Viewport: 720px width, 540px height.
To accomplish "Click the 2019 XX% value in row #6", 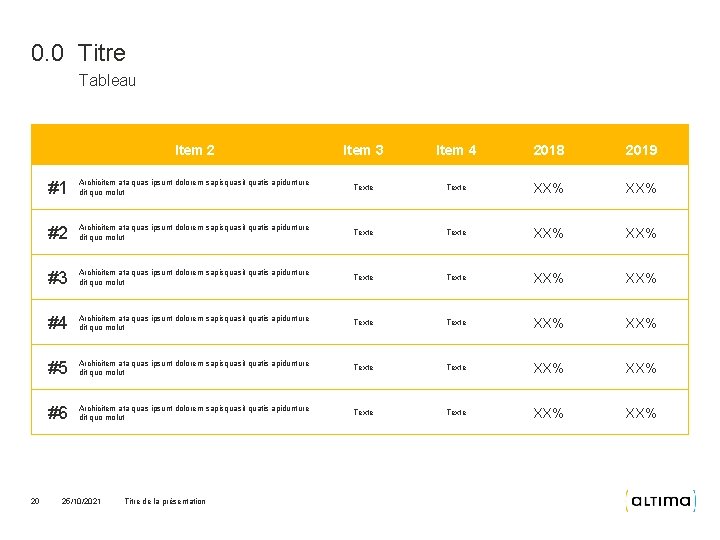I will (x=641, y=413).
